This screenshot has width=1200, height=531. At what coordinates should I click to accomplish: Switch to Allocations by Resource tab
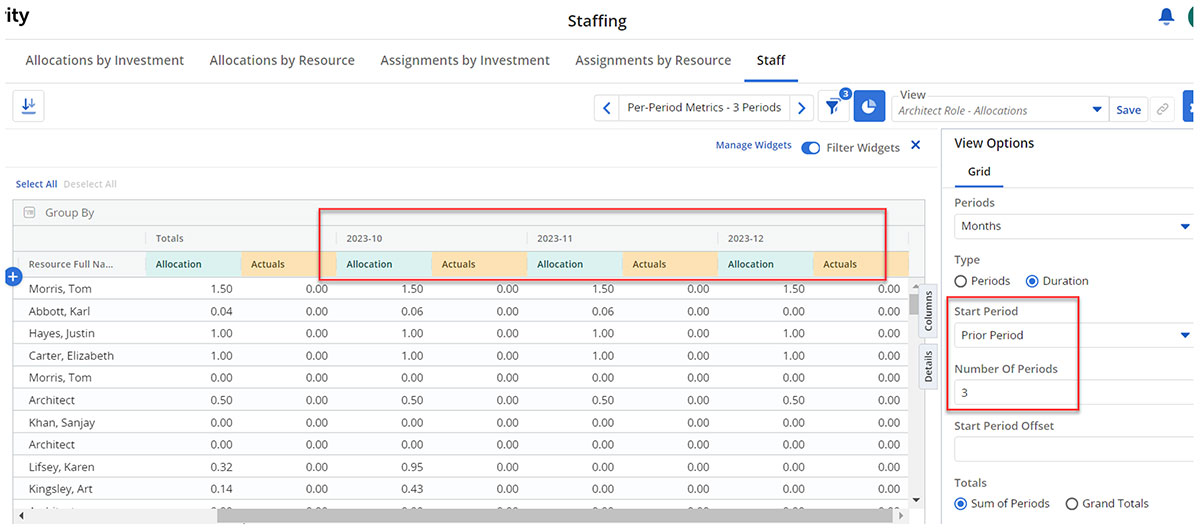click(282, 60)
